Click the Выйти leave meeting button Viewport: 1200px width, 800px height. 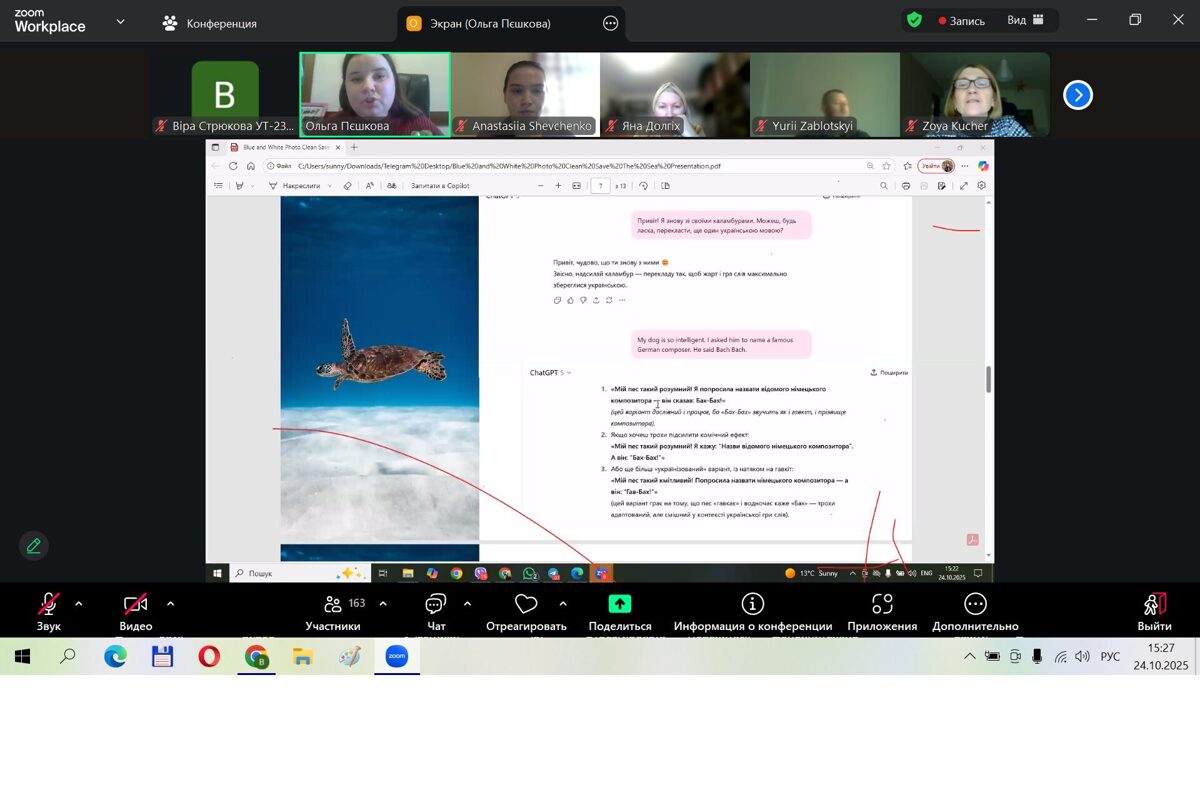point(1154,611)
